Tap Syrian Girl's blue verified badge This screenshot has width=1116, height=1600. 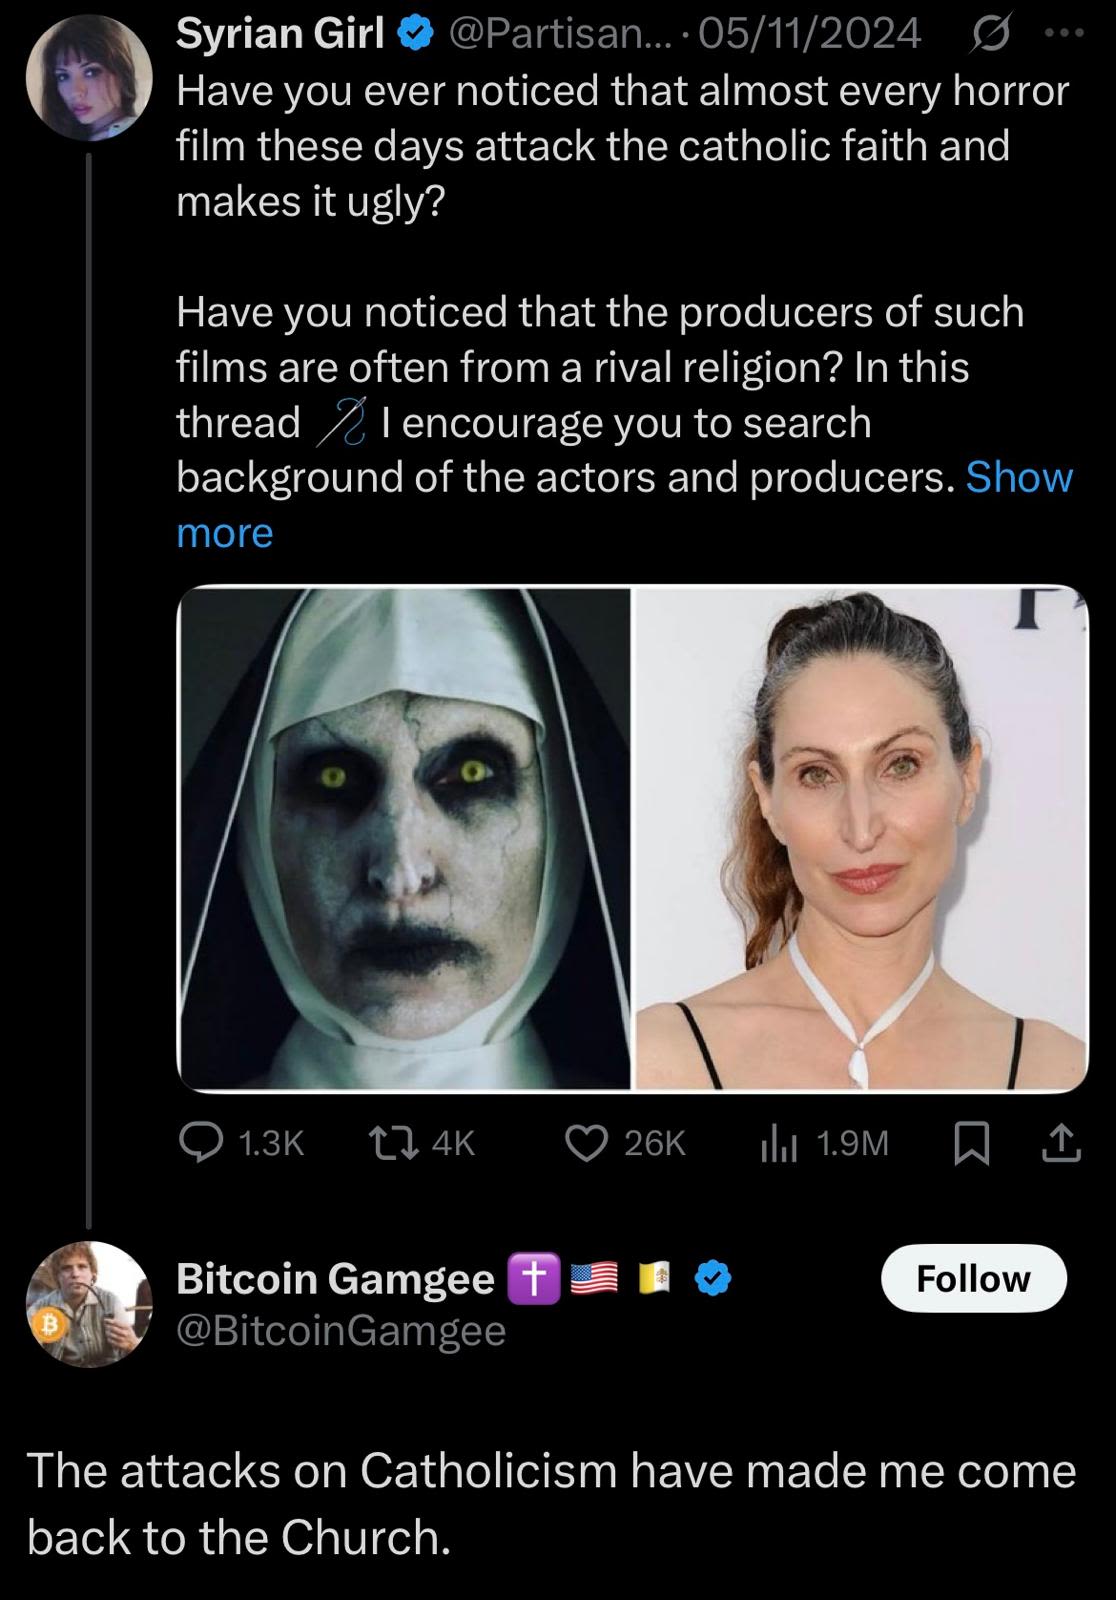415,34
